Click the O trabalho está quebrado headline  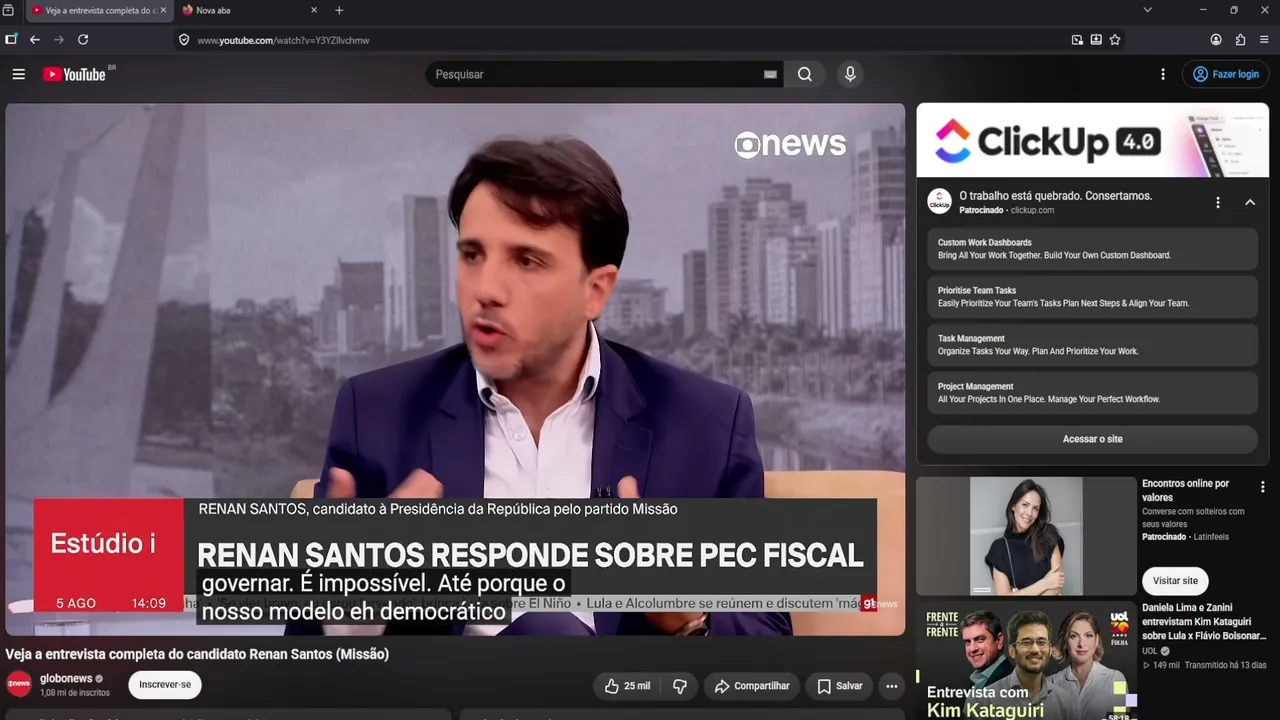1056,196
